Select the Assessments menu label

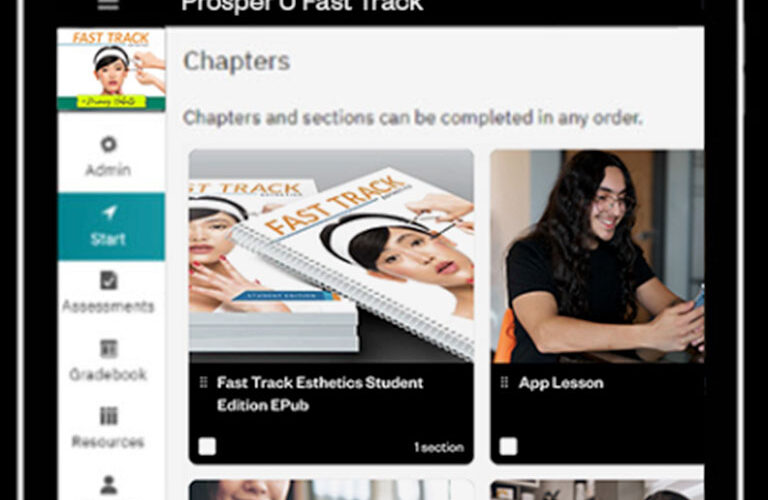[x=108, y=306]
